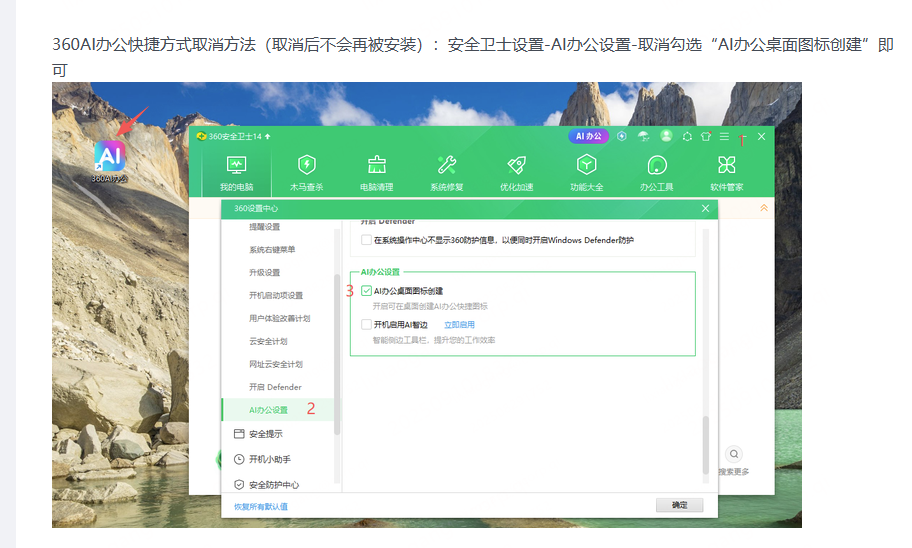Close the 360设置中心 dialog
This screenshot has height=548, width=912.
(x=706, y=208)
